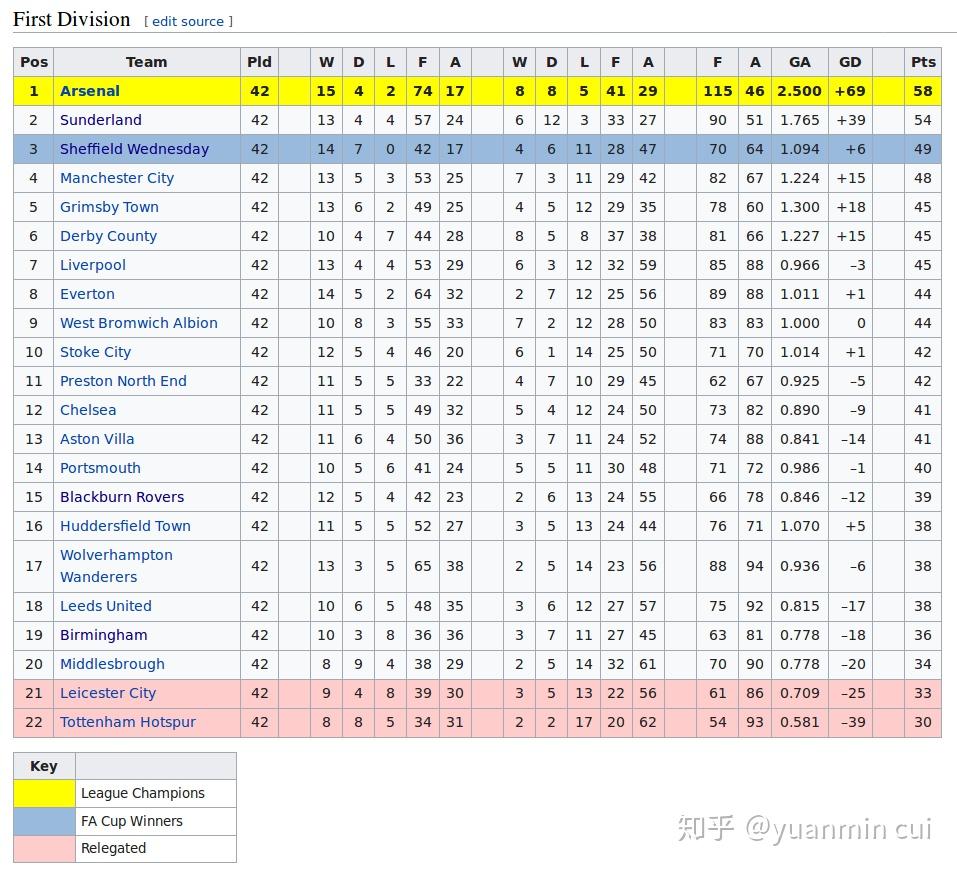Open the Derby County link
Image resolution: width=957 pixels, height=872 pixels.
[108, 236]
